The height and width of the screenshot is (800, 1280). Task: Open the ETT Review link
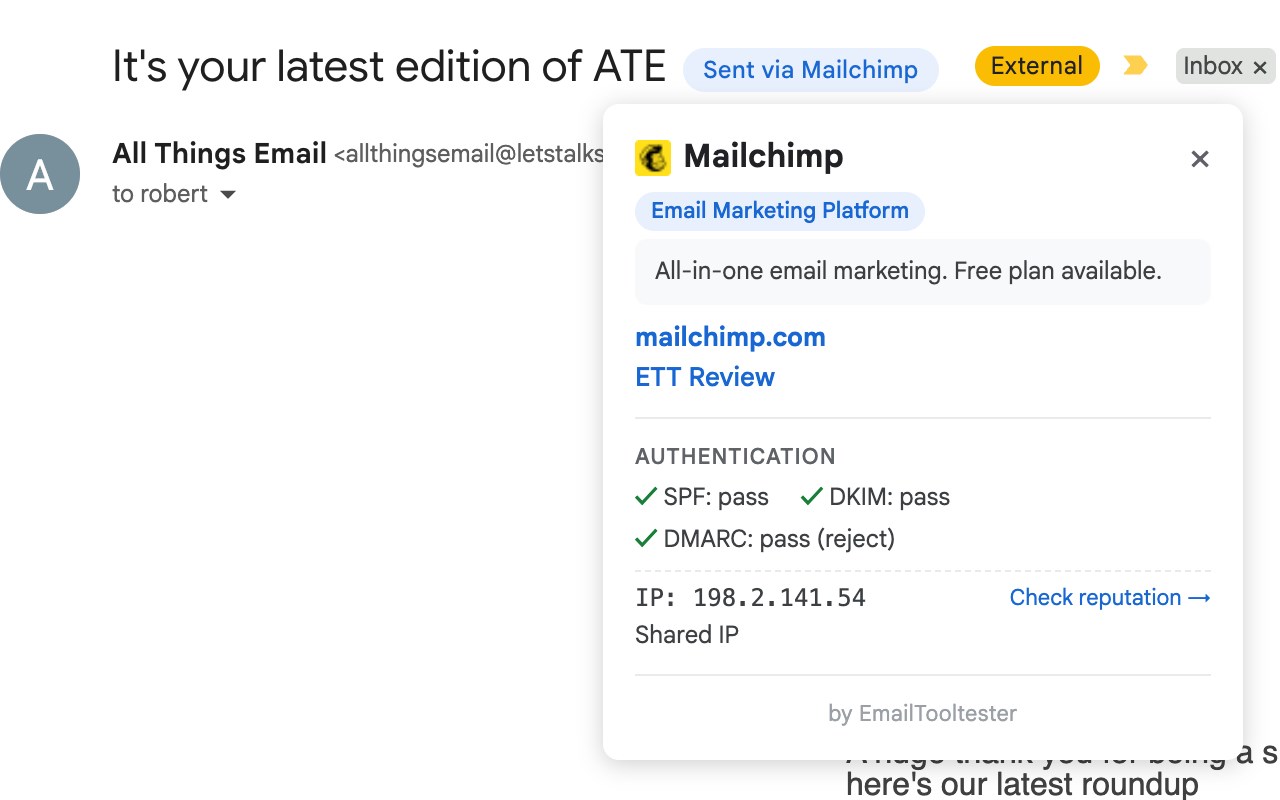705,377
